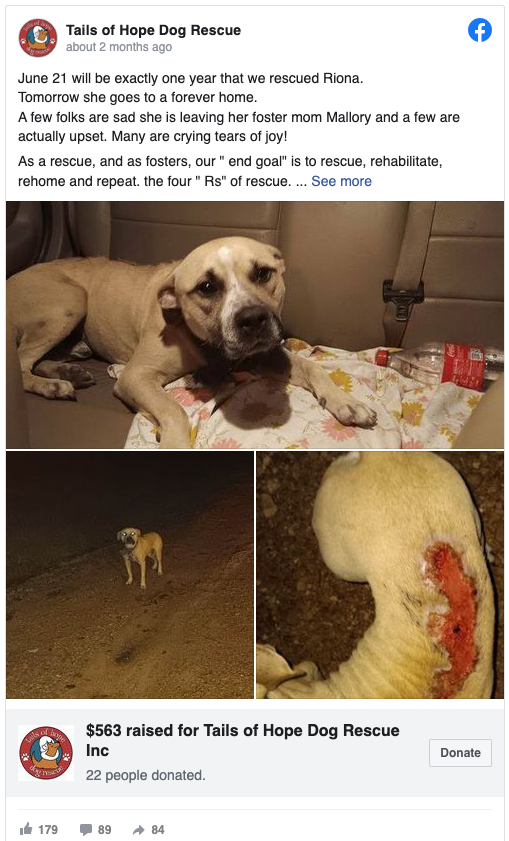
Task: Open the photo of dog lying in car
Action: 255,325
